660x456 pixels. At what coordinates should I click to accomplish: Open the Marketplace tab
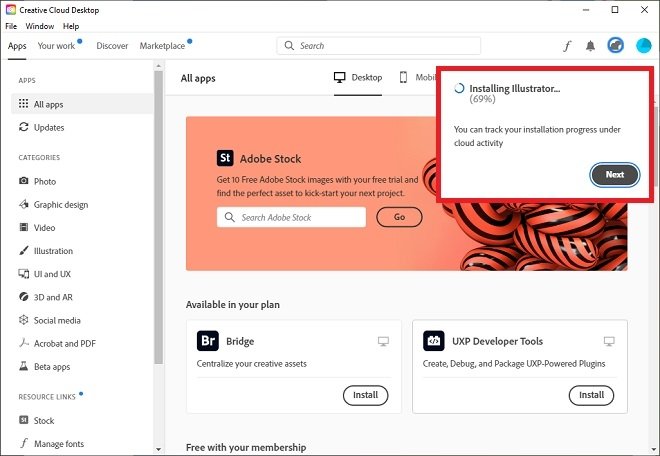pyautogui.click(x=162, y=46)
